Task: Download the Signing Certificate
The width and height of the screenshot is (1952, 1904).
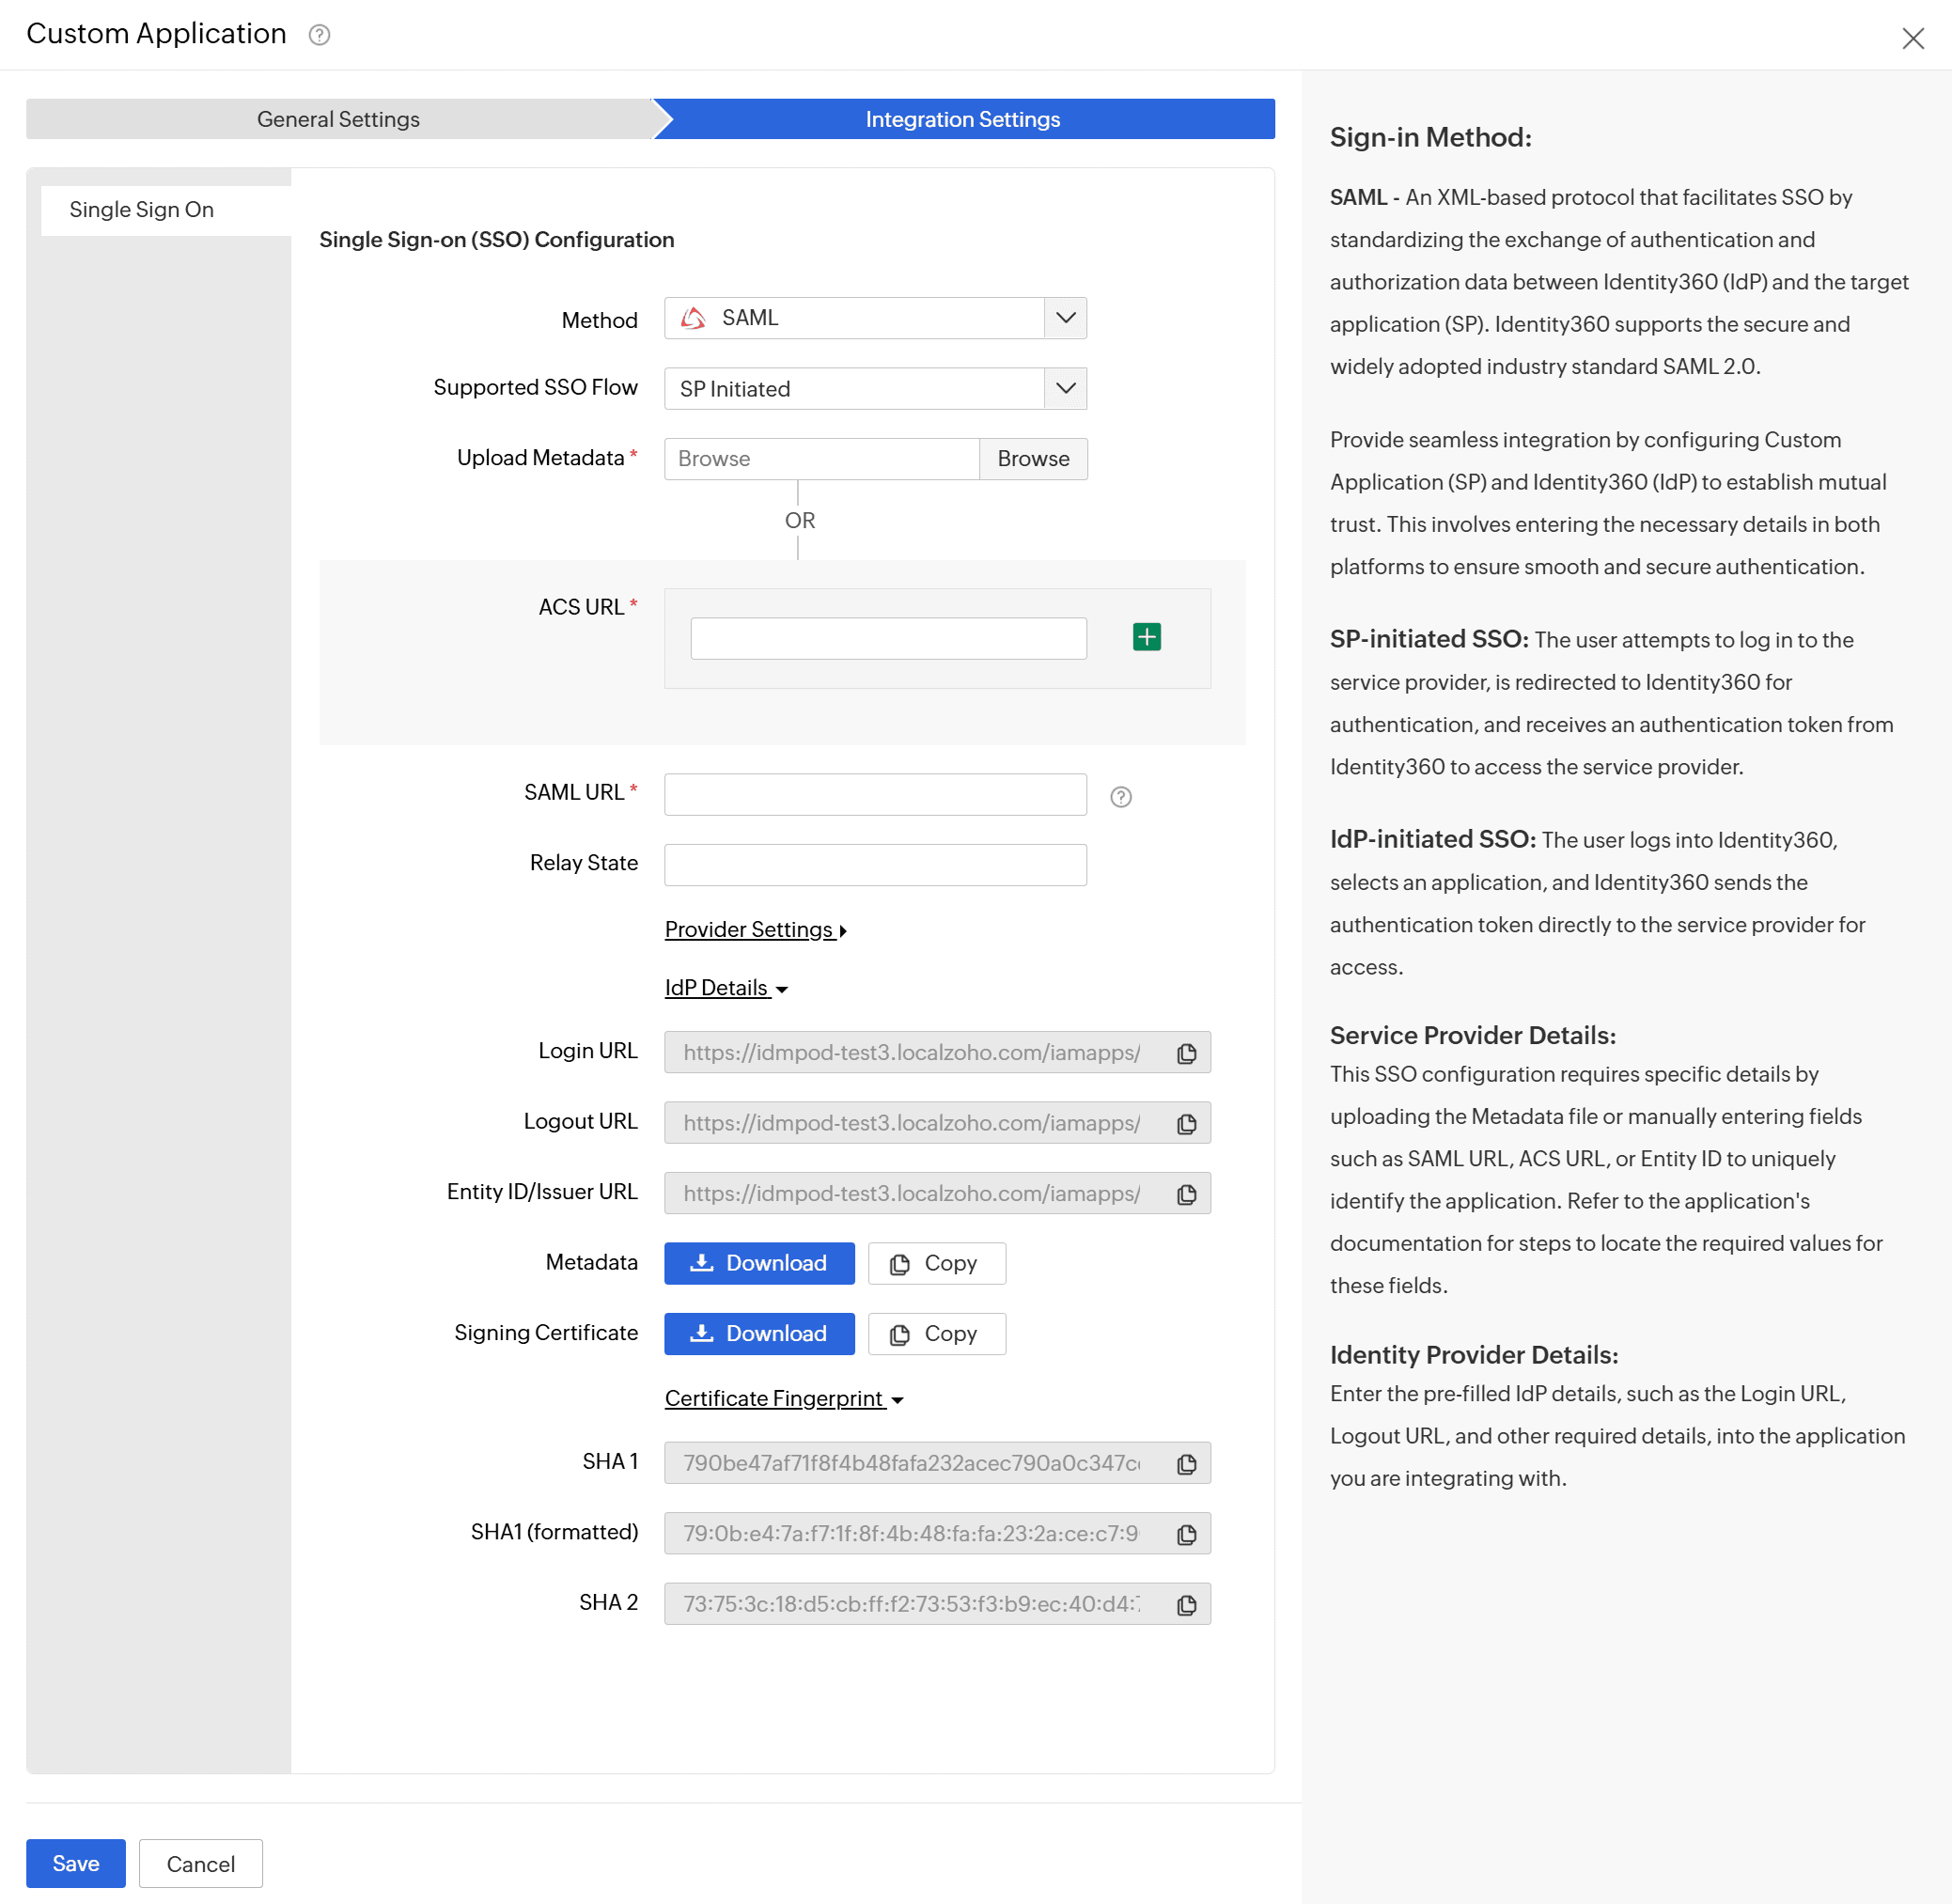Action: click(x=759, y=1334)
